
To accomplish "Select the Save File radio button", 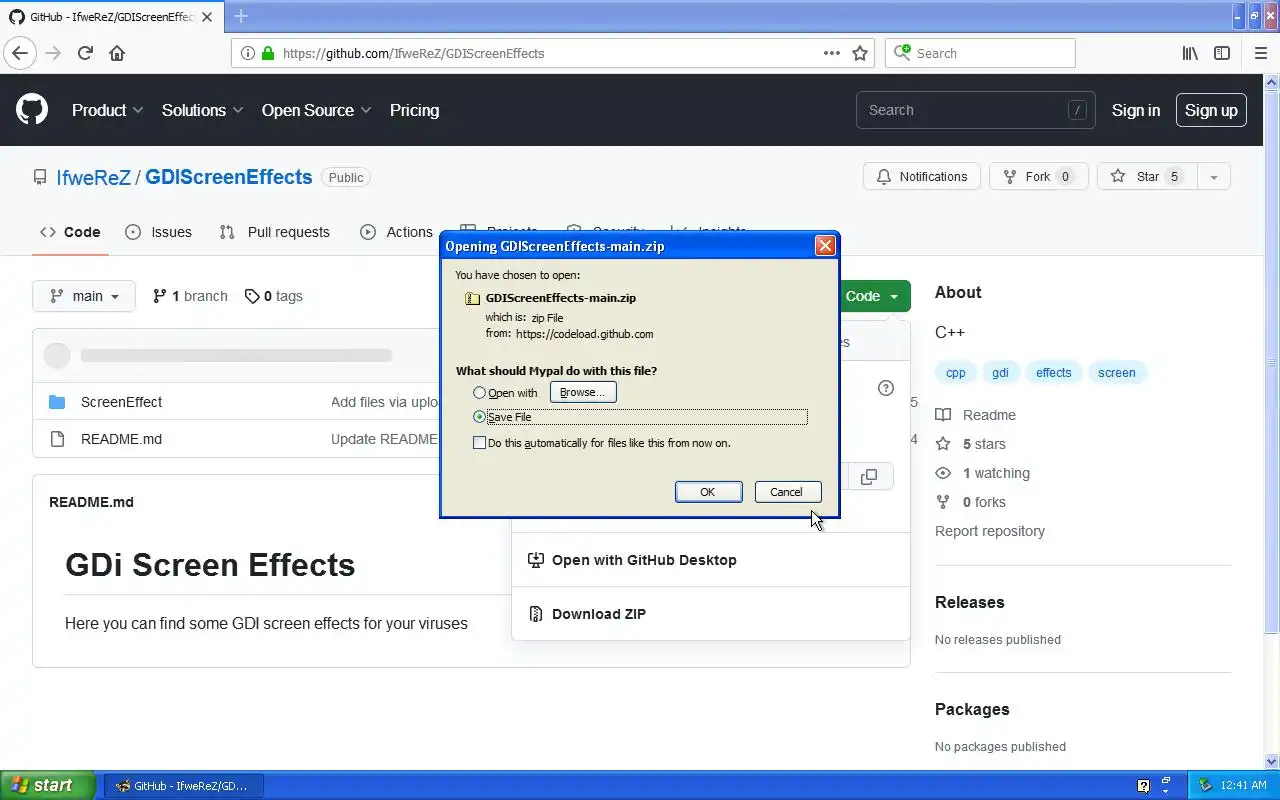I will [x=479, y=417].
